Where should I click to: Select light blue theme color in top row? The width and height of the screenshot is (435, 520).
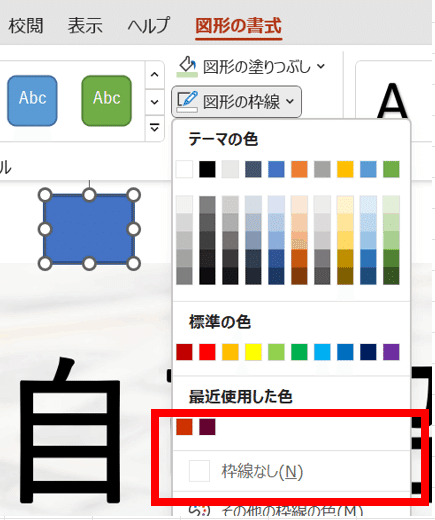pos(368,169)
